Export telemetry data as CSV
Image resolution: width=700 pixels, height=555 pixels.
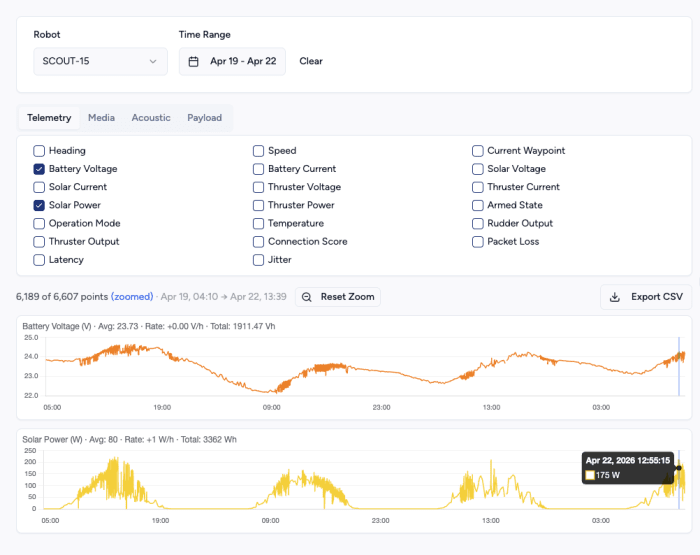(x=646, y=297)
